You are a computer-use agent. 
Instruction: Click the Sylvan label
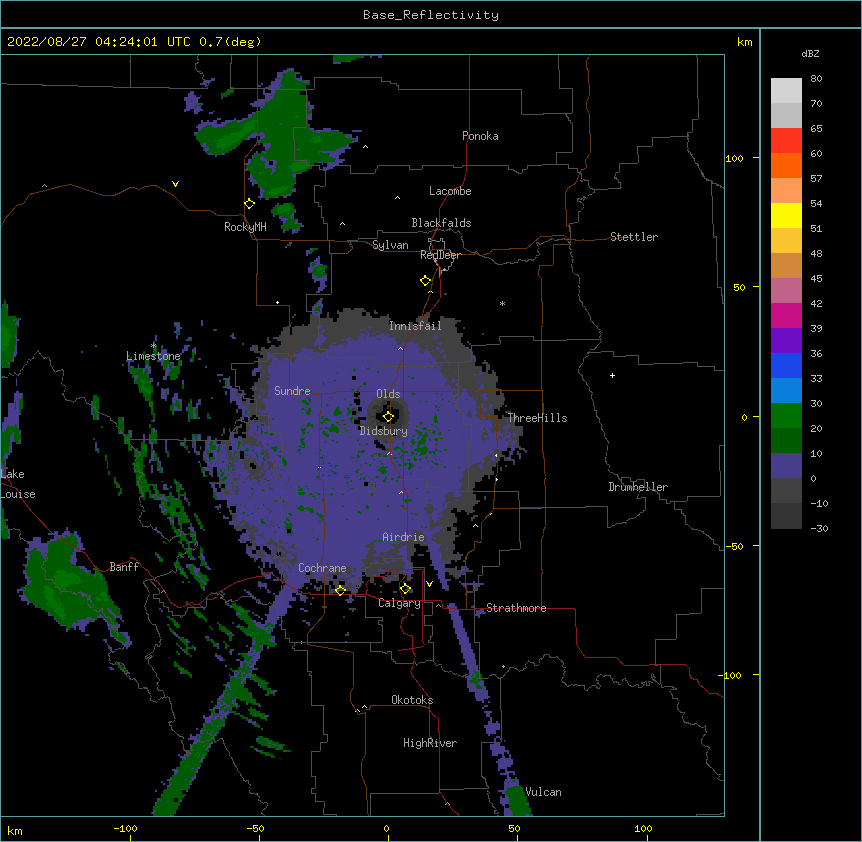[x=390, y=245]
